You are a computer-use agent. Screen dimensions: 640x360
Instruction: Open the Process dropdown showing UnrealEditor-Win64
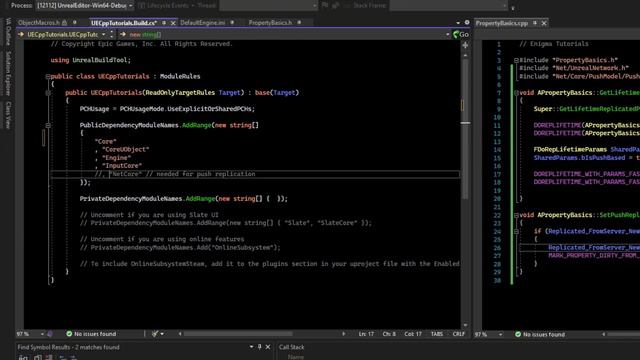tap(84, 6)
